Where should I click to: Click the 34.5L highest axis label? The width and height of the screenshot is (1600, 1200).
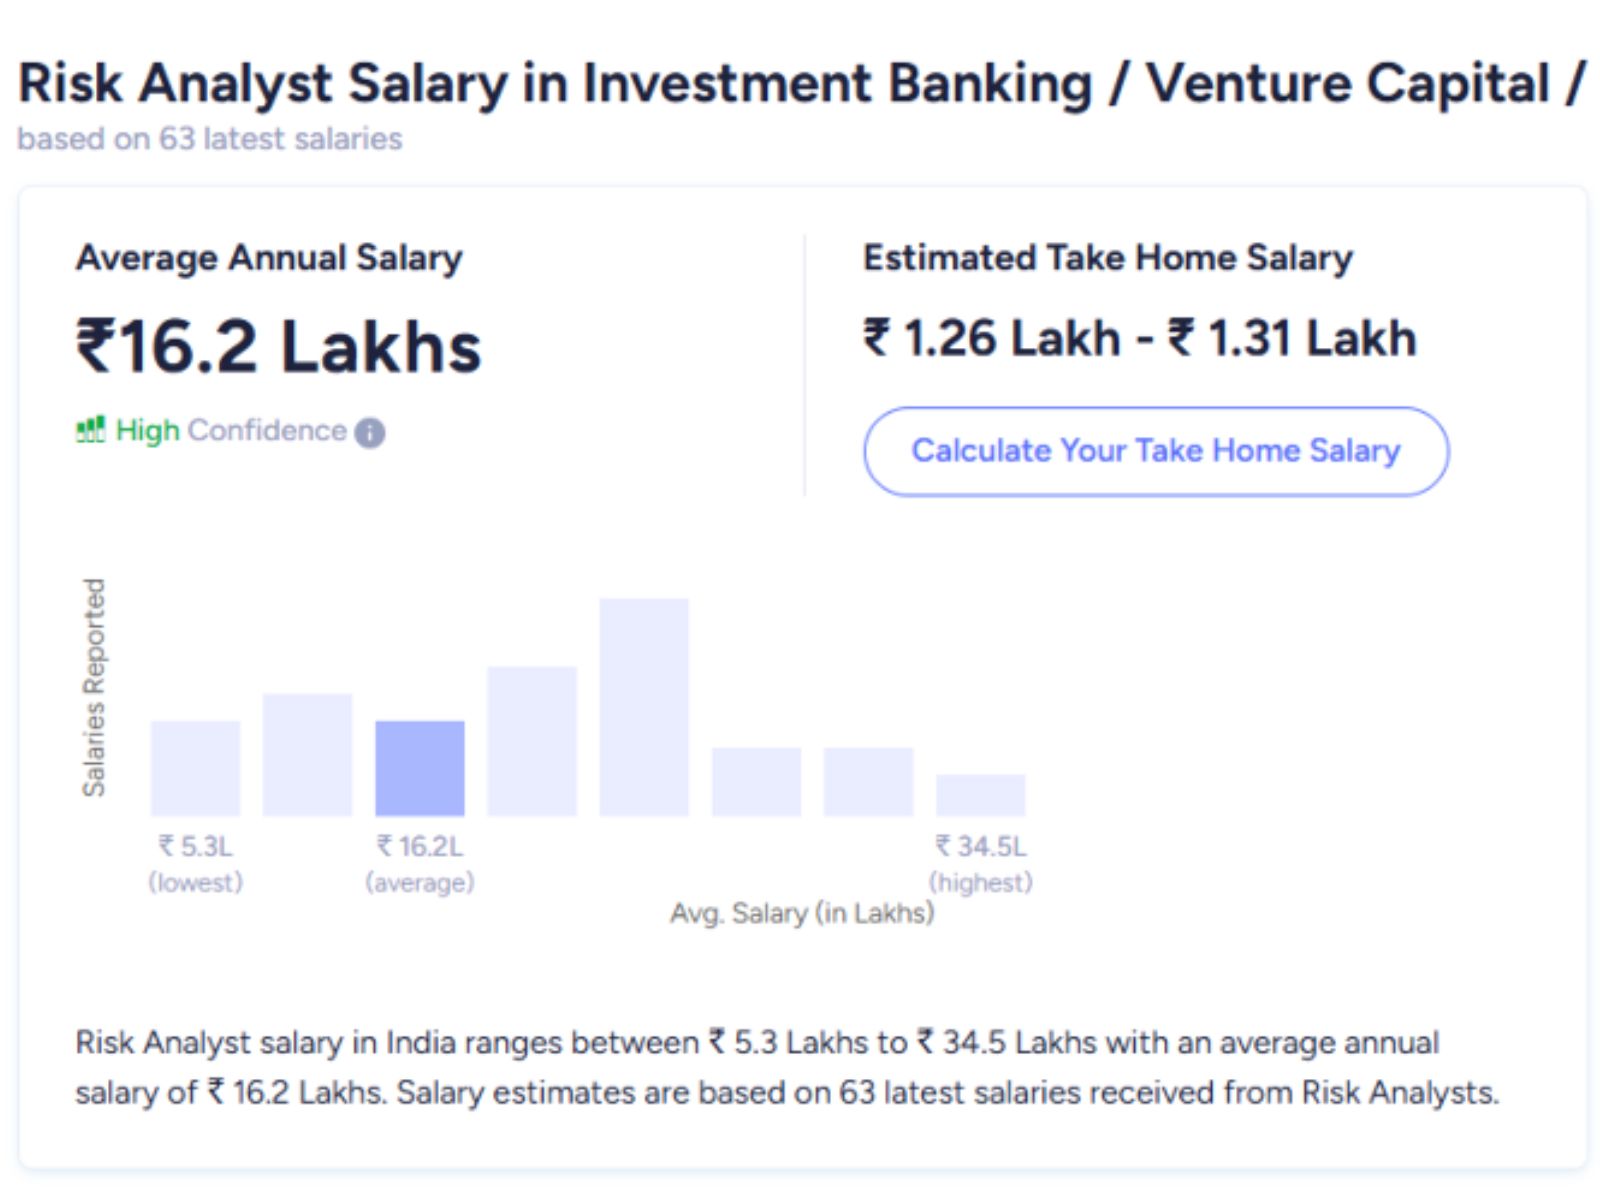pyautogui.click(x=980, y=846)
